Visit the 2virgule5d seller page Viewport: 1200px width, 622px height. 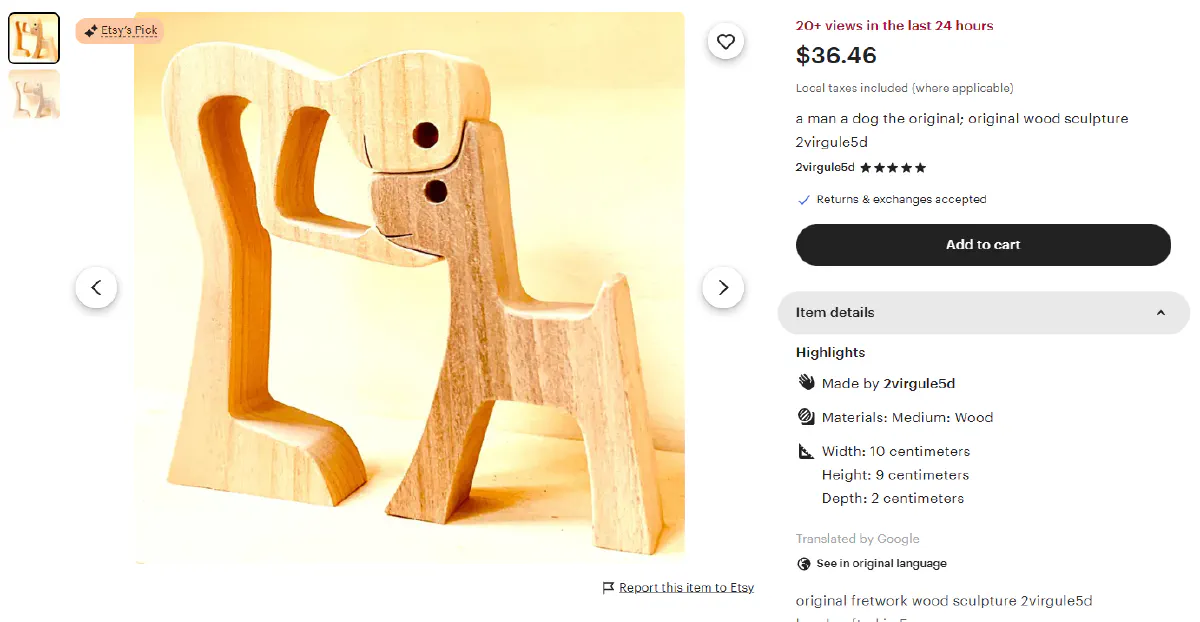(823, 167)
